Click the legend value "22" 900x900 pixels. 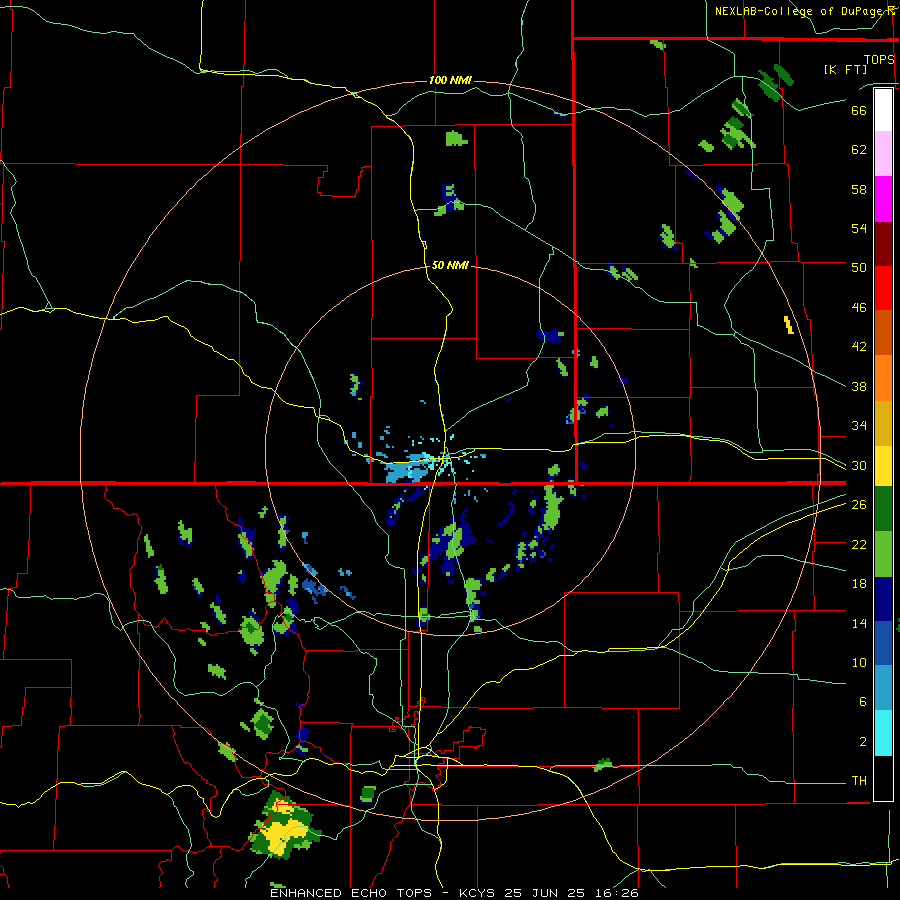859,544
